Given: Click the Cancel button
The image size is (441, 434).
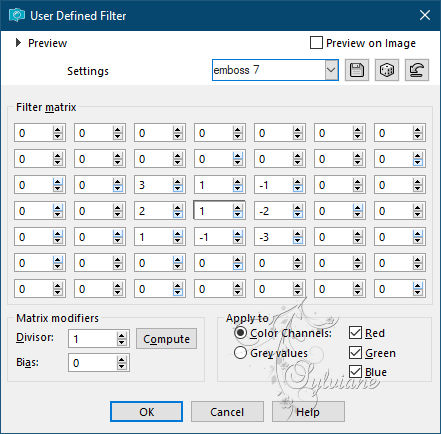Looking at the screenshot, I should click(227, 412).
